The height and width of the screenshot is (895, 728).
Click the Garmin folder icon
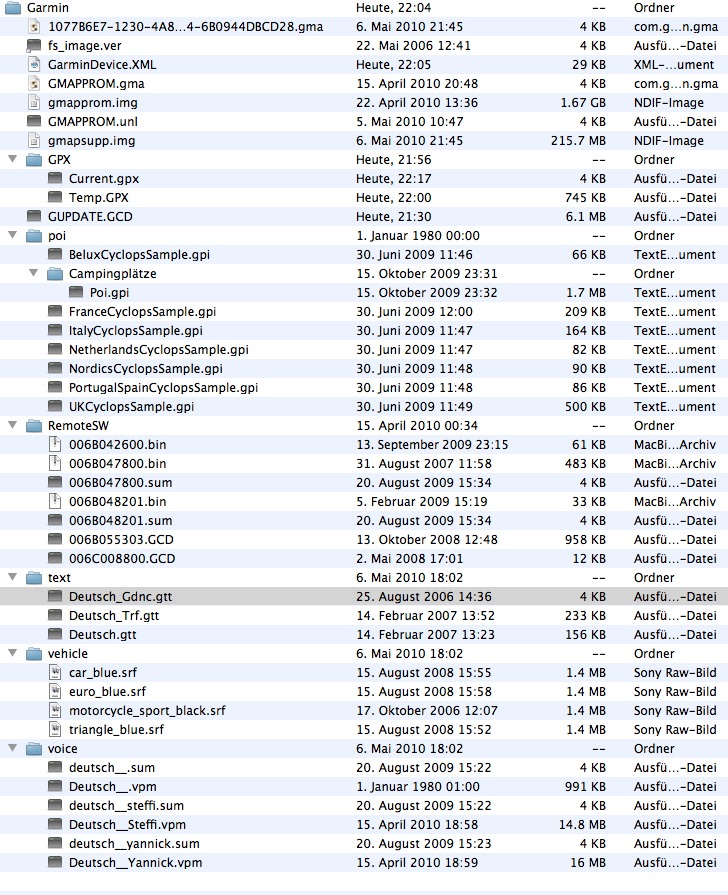[13, 8]
